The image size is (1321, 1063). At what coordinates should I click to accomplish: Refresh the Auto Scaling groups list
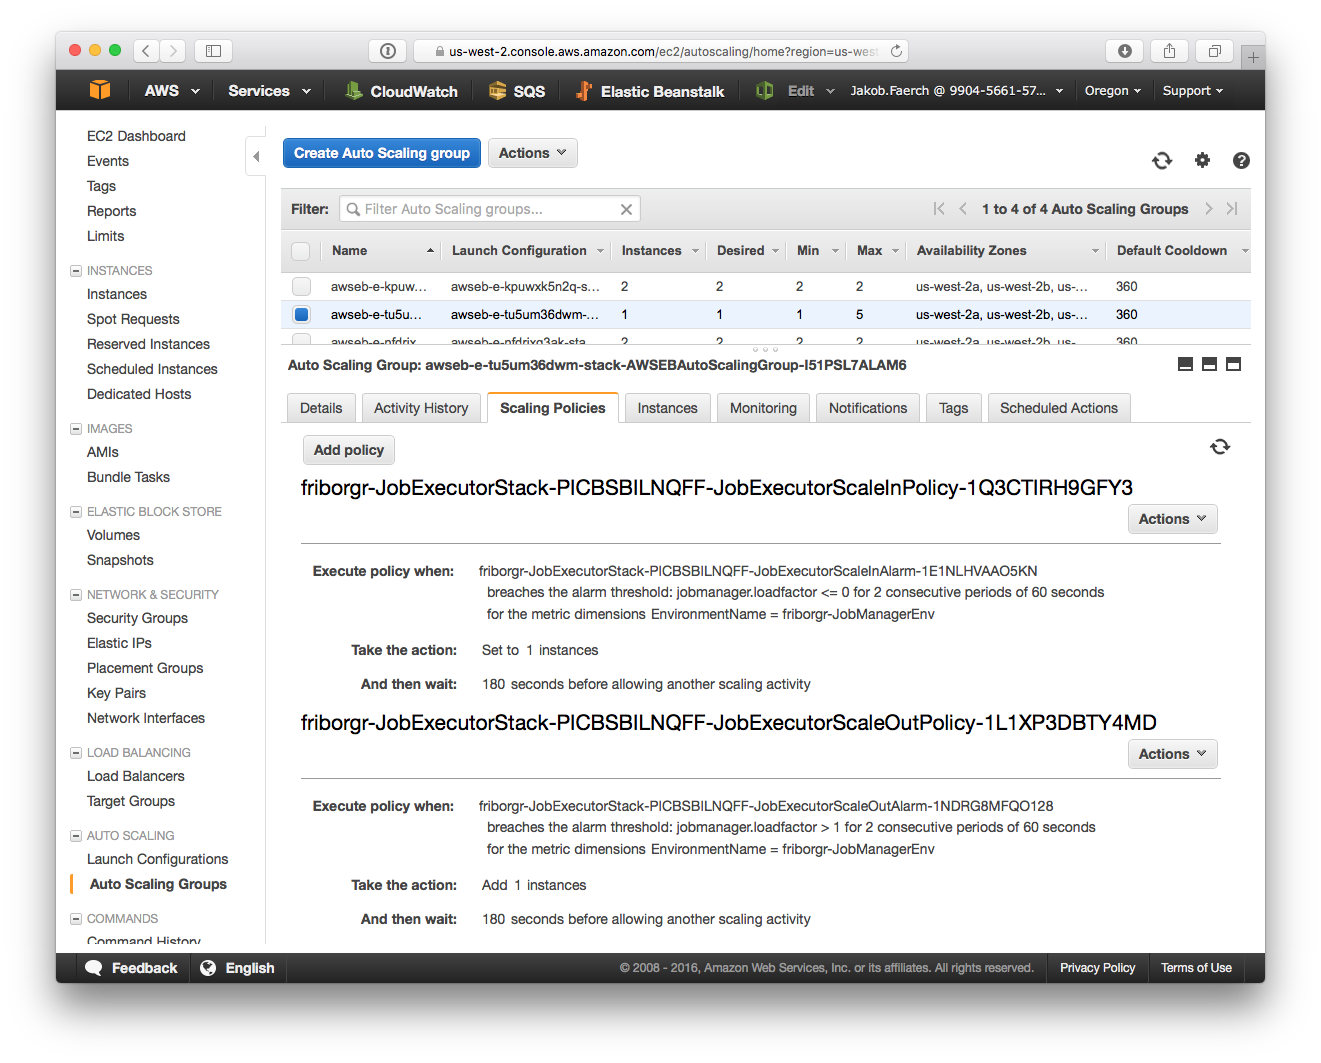(1162, 160)
